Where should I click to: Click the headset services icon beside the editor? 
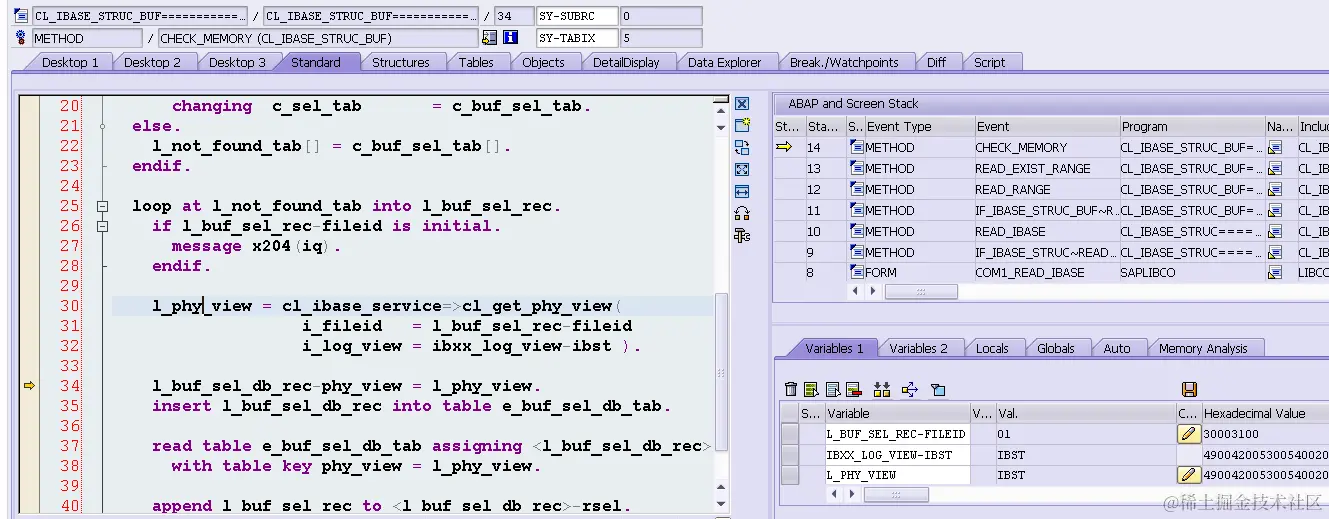(x=742, y=213)
